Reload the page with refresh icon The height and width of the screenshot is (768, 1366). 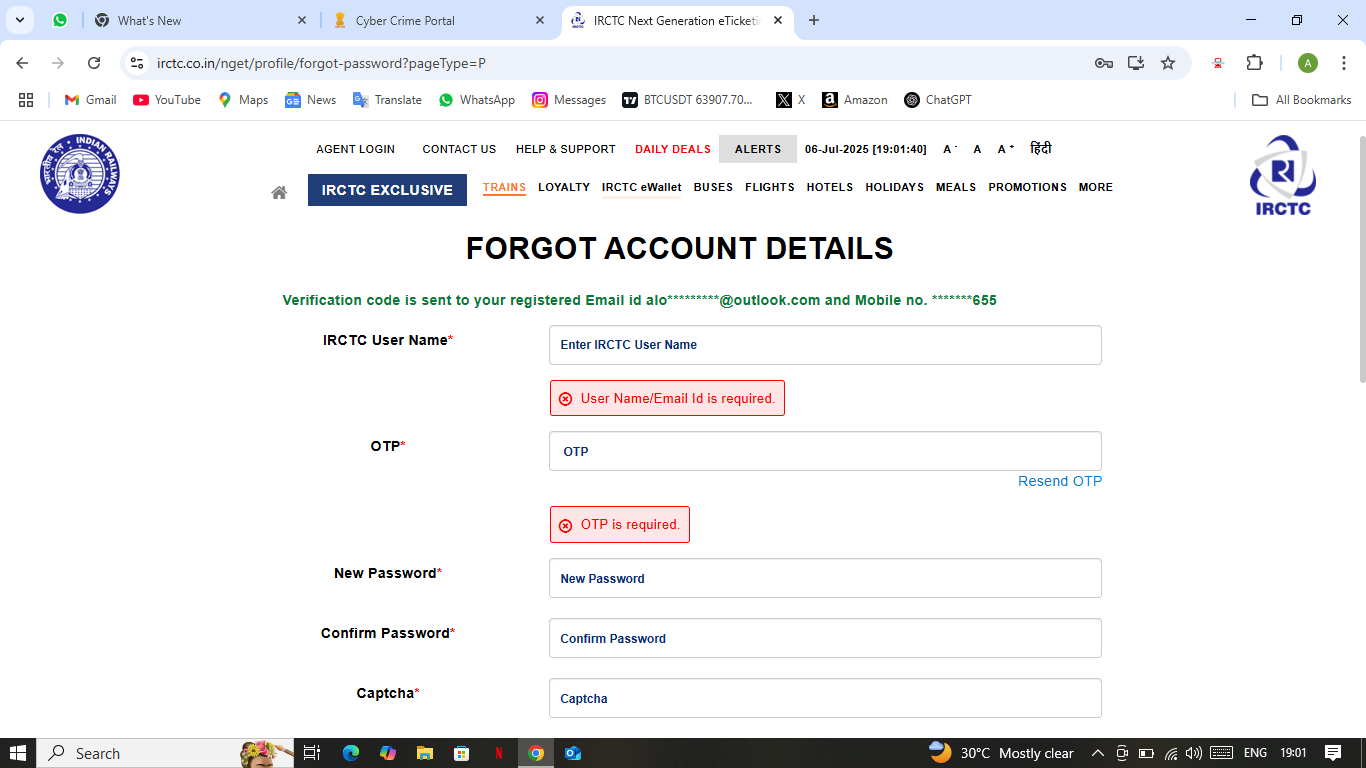94,63
